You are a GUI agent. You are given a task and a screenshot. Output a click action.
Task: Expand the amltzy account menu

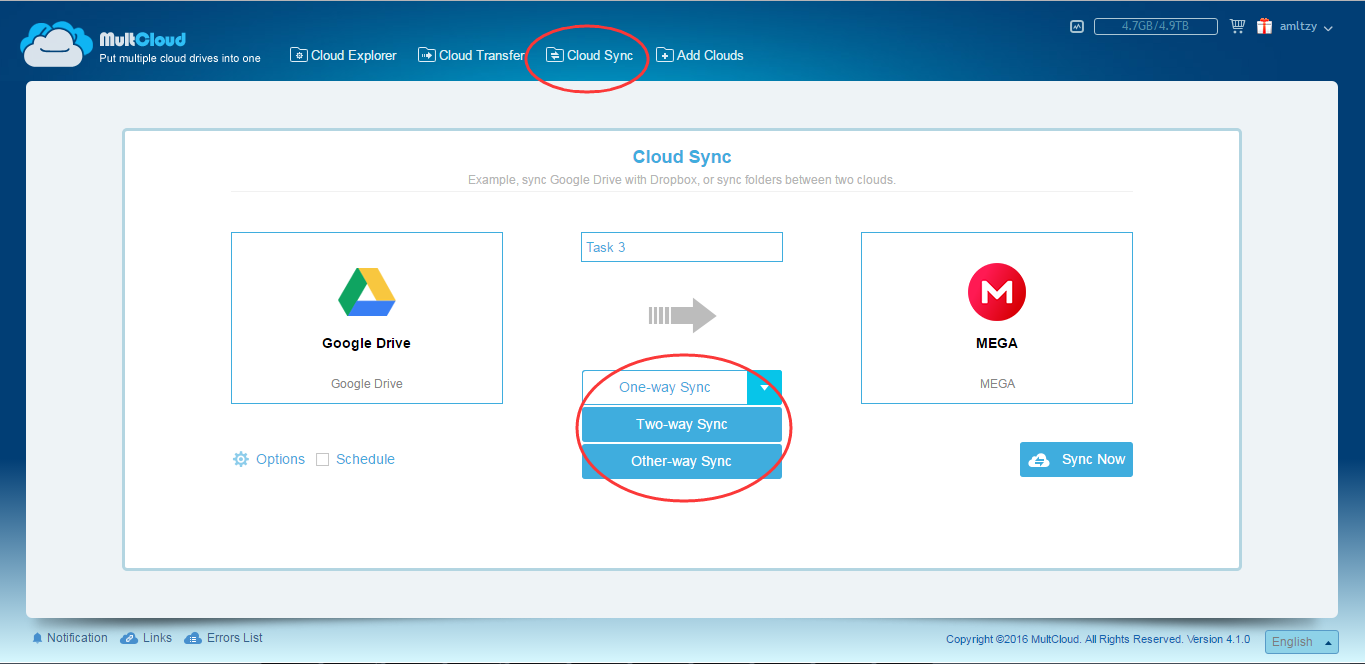[1306, 27]
